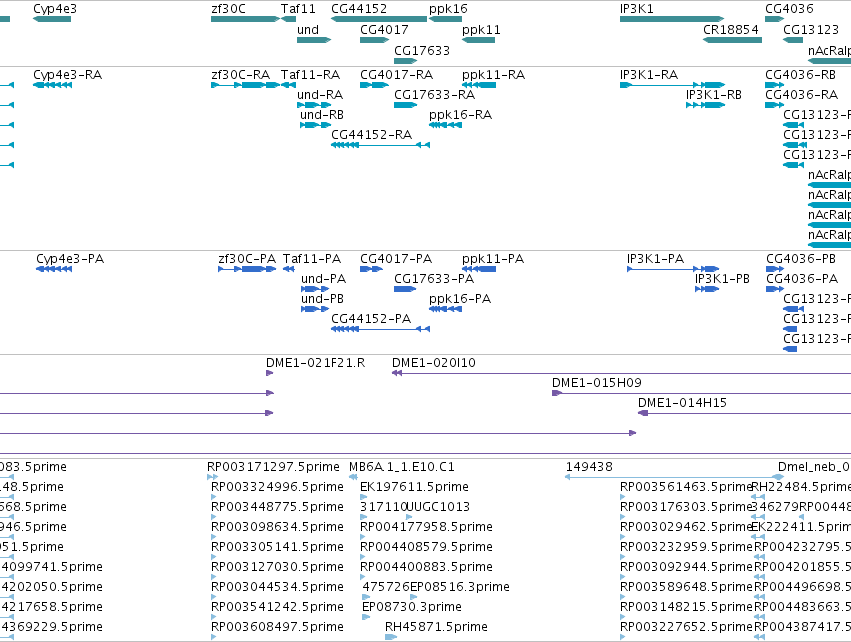Select the RP003098634.5prime EST

point(214,537)
